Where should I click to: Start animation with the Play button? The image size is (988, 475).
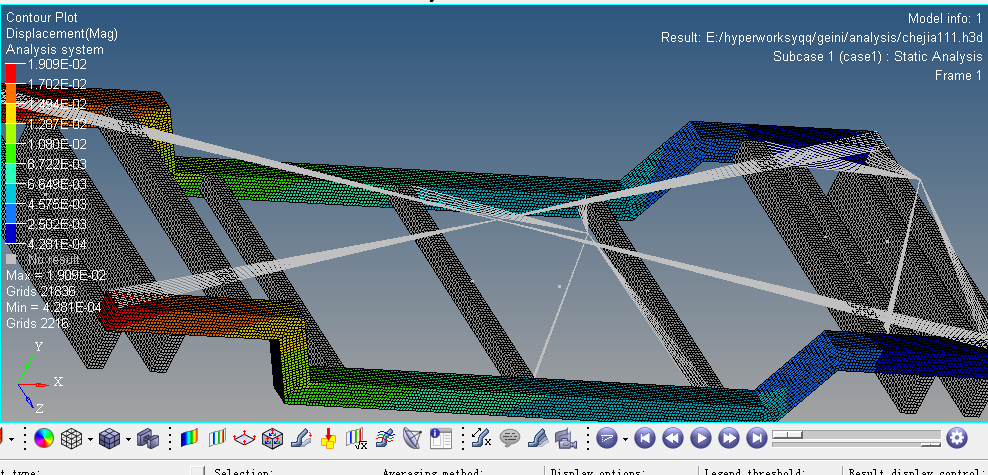(701, 438)
